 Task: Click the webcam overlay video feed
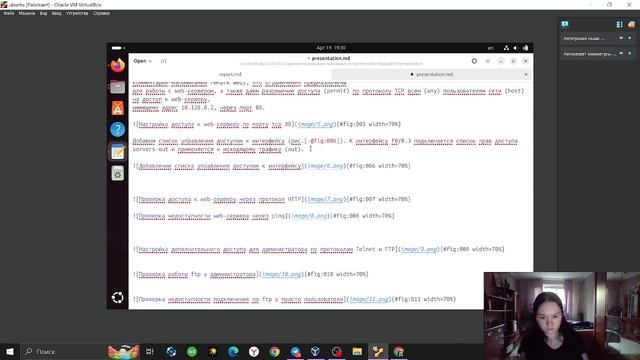[x=562, y=316]
